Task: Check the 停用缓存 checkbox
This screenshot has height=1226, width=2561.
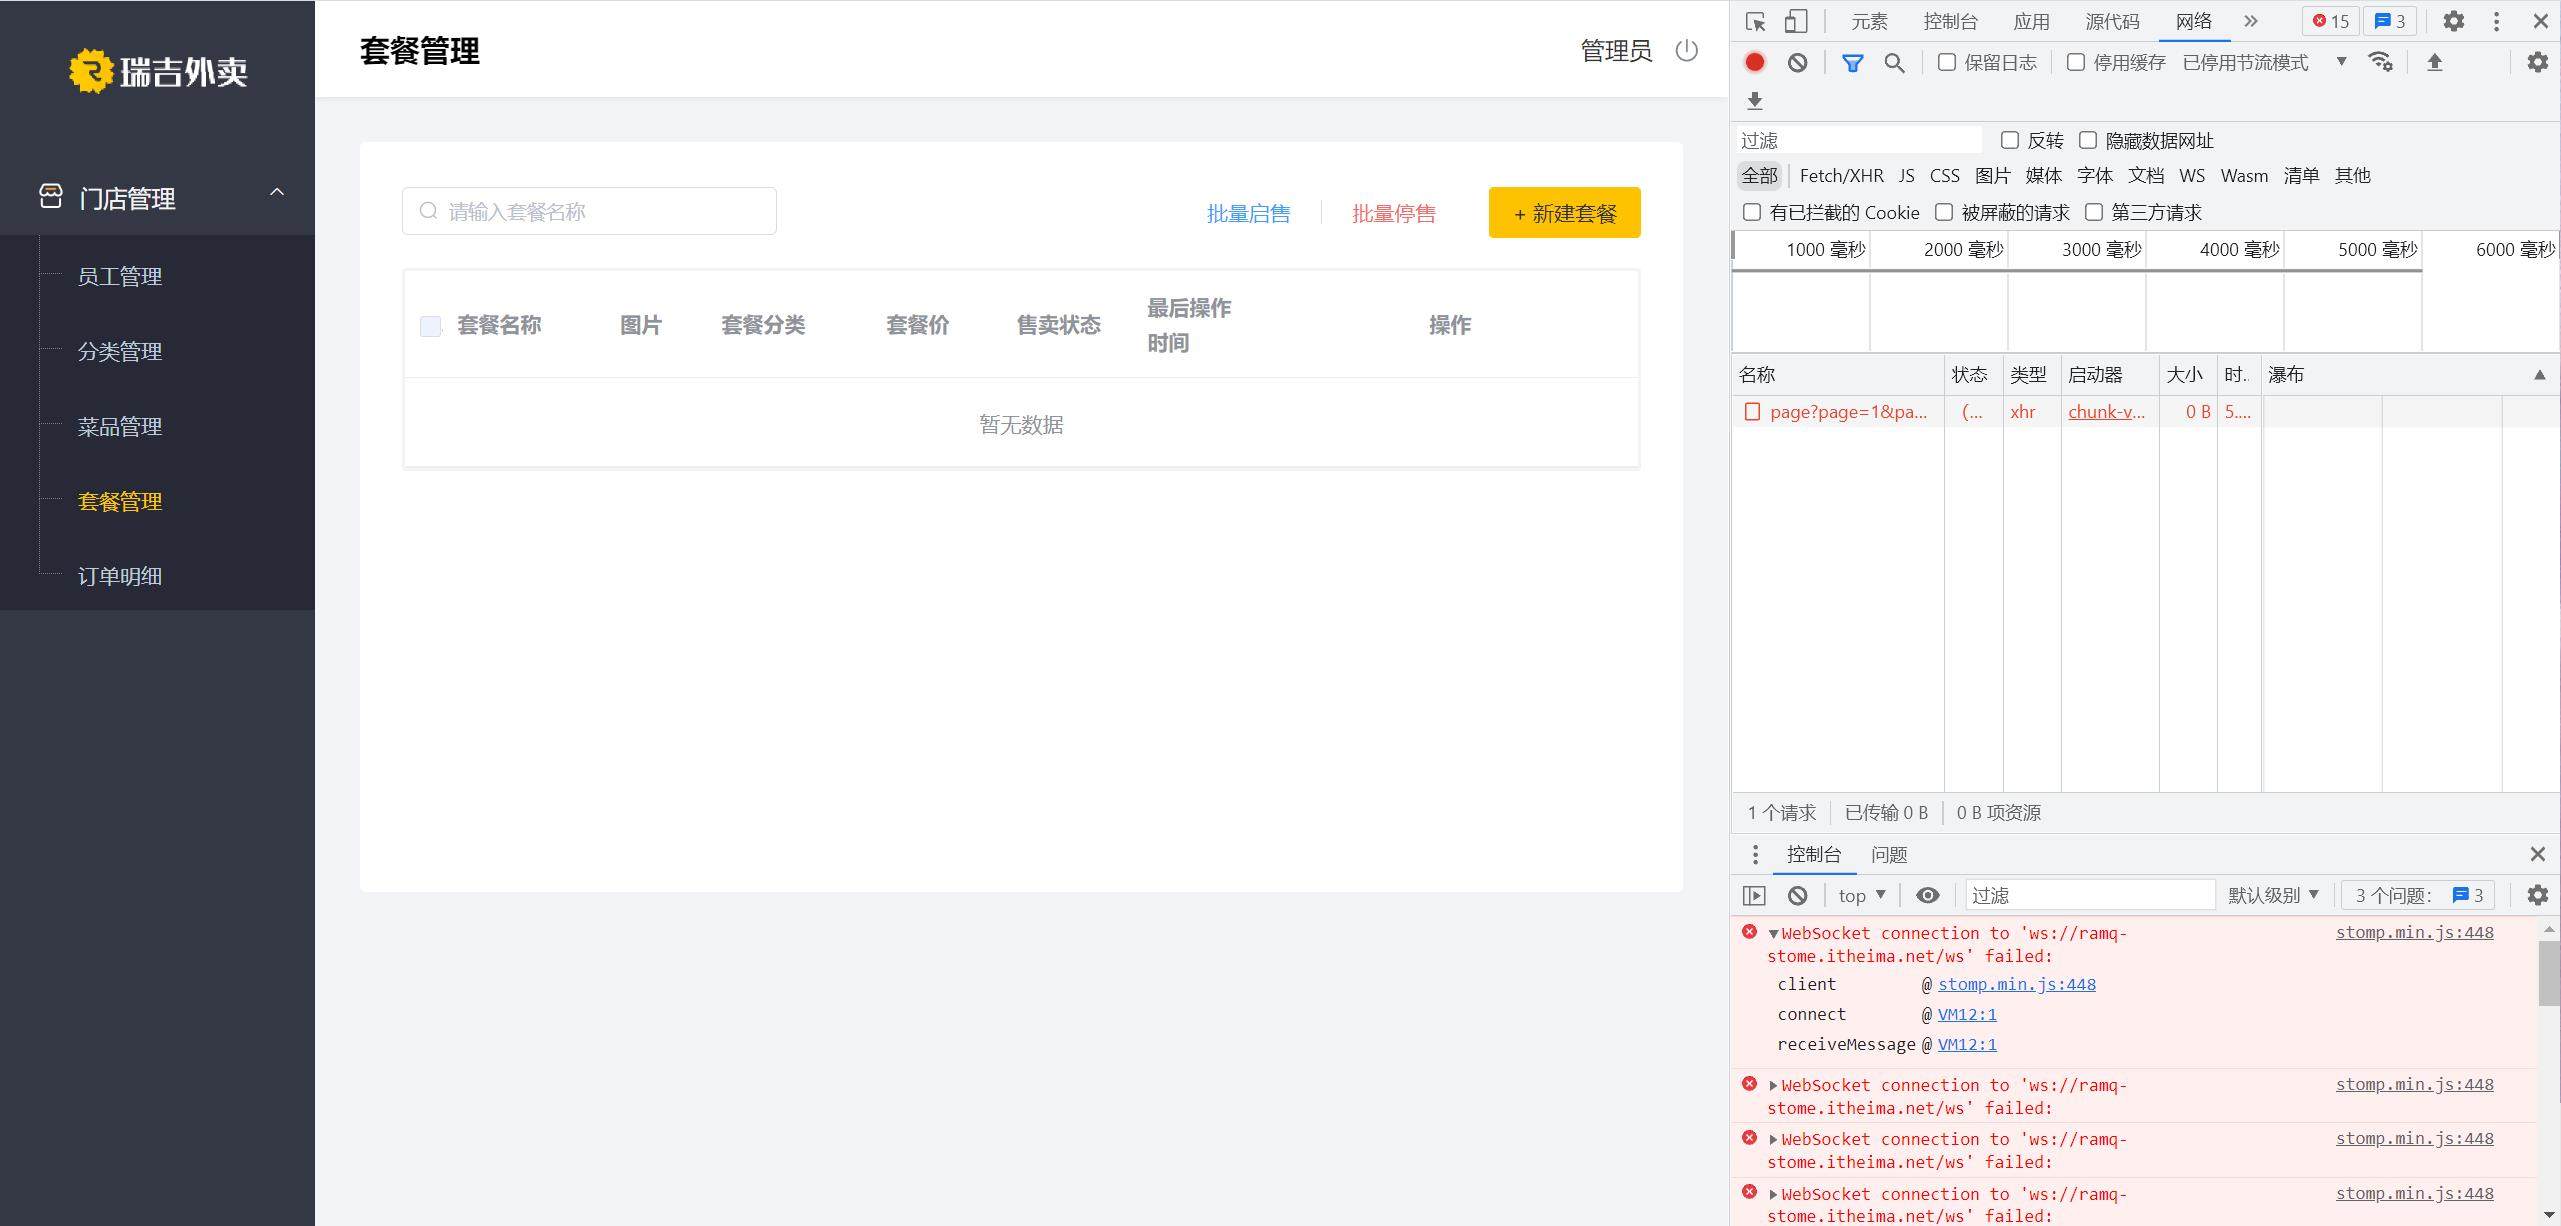Action: 2076,62
